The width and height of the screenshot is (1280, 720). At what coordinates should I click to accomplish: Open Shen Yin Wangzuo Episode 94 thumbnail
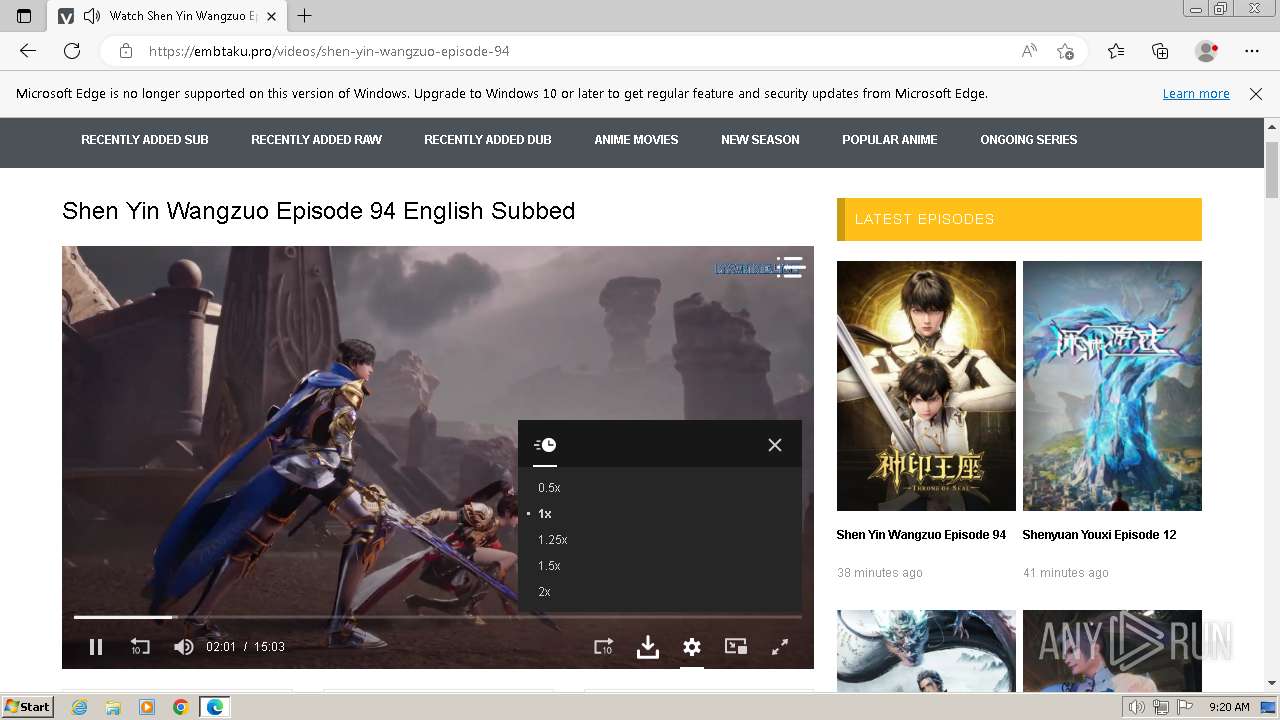[x=926, y=386]
